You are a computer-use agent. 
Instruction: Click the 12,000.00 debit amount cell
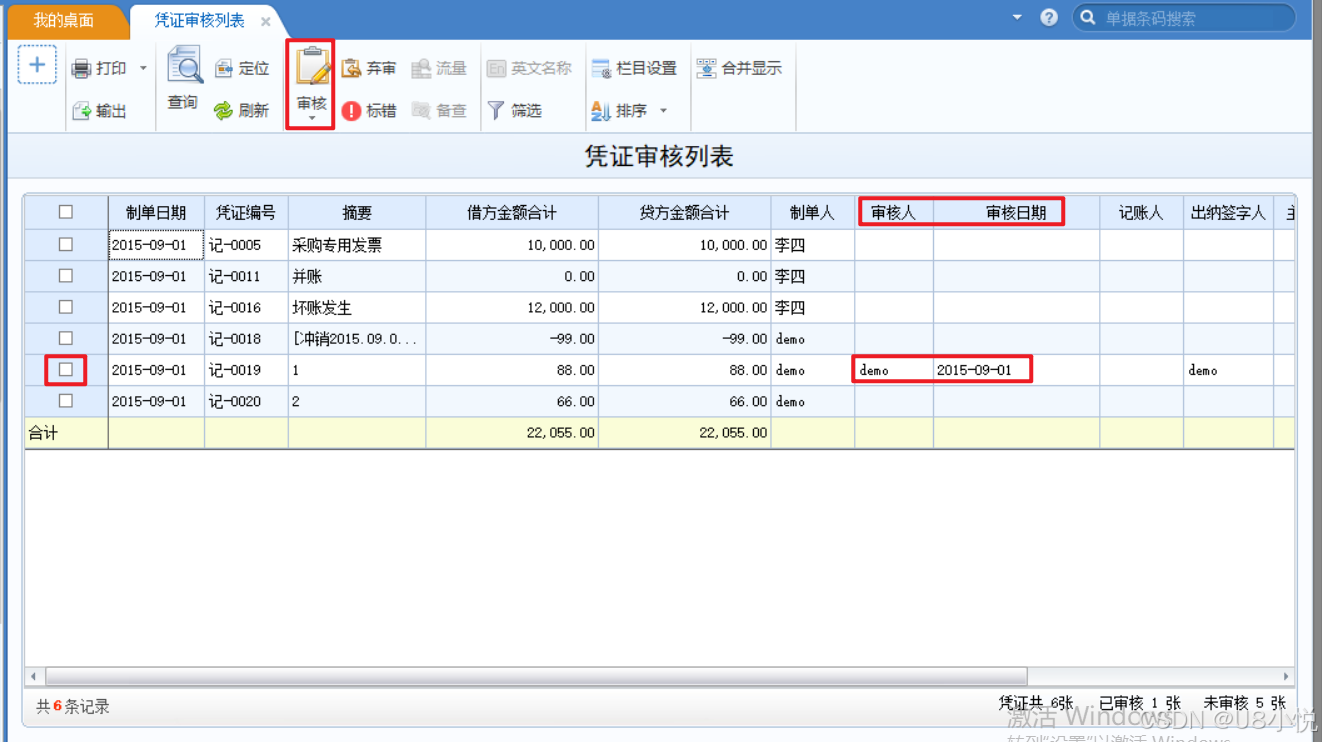(x=512, y=307)
